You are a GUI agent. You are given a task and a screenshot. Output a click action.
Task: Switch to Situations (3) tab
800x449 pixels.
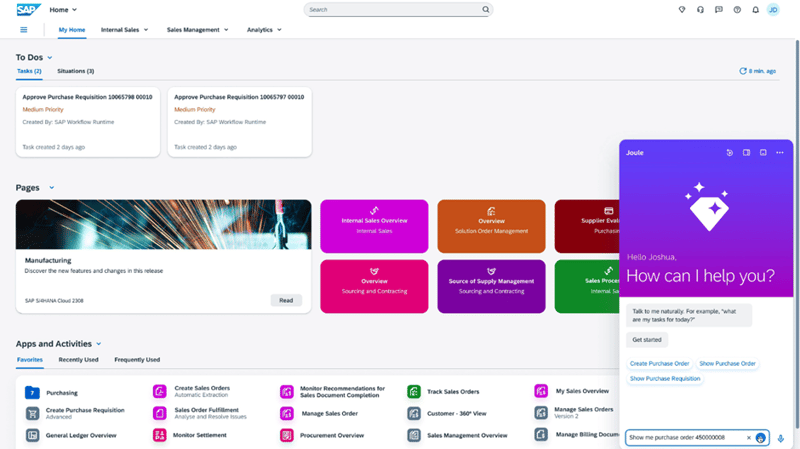pos(76,71)
